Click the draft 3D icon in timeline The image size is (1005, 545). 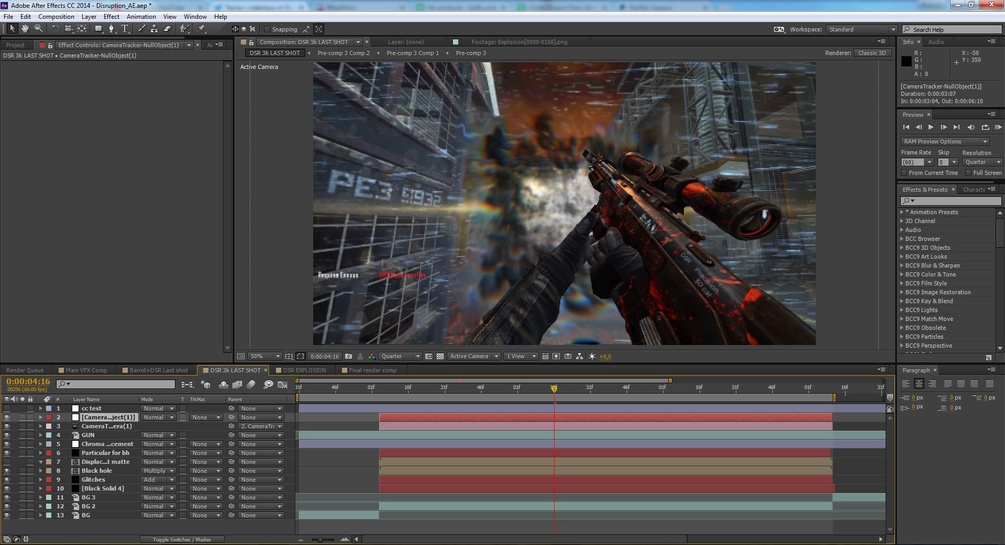(206, 385)
